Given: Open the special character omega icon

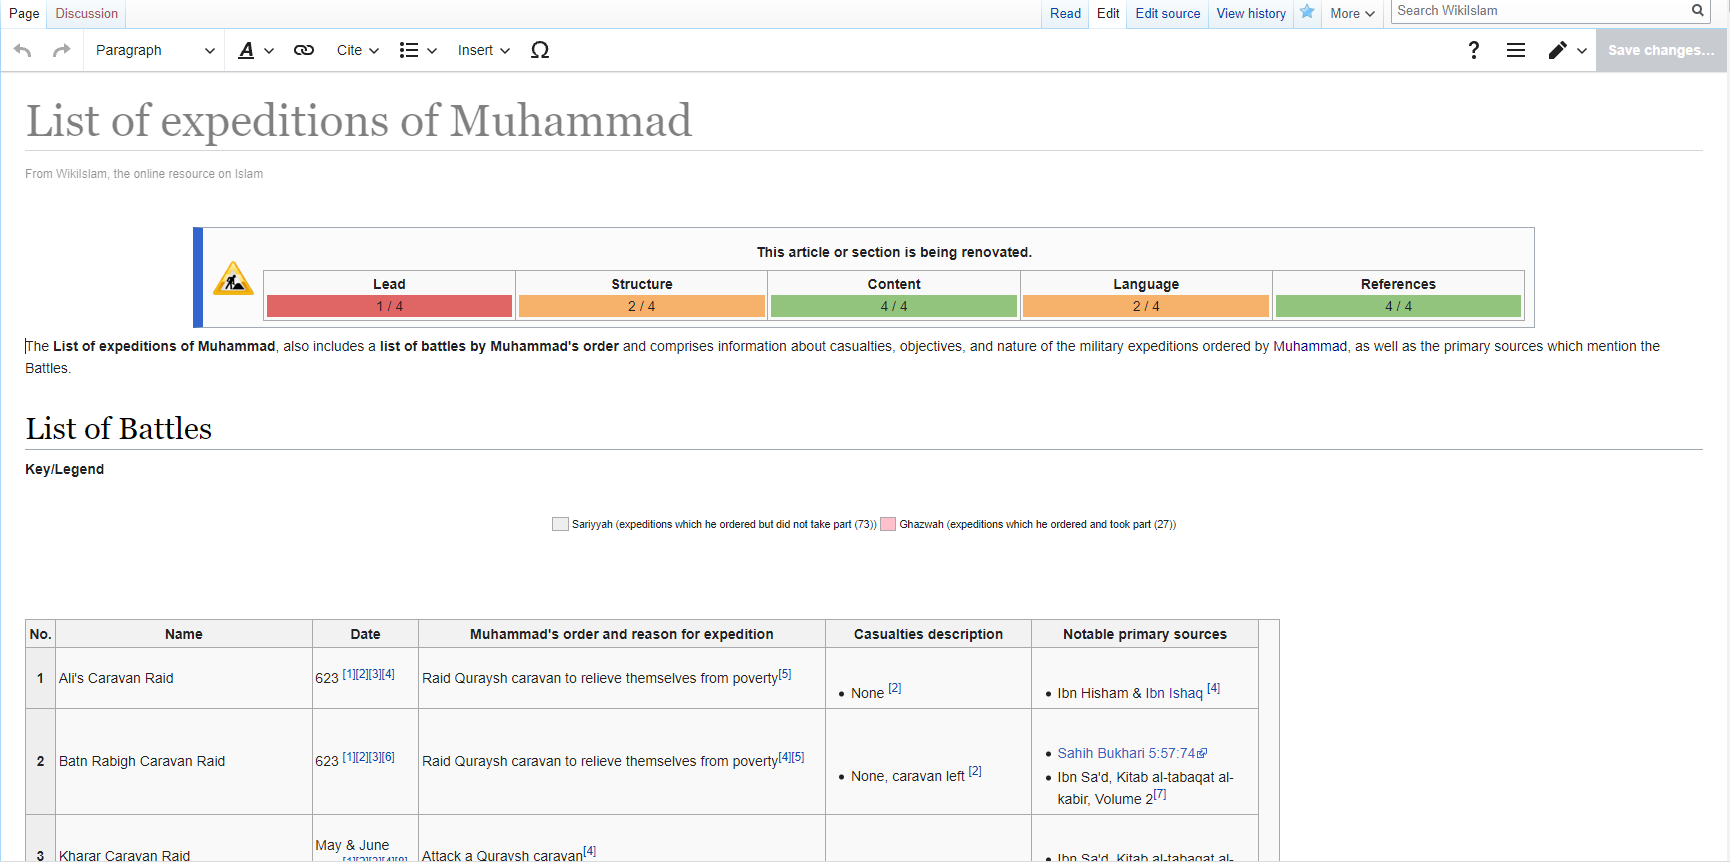Looking at the screenshot, I should (540, 50).
